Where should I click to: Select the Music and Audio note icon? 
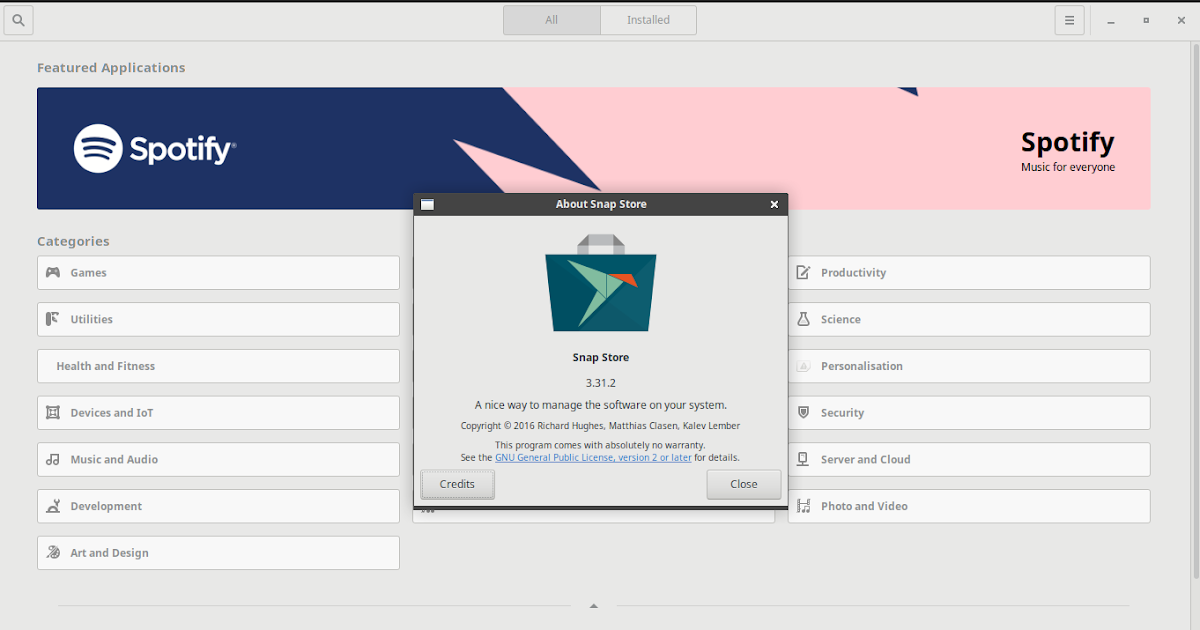click(x=53, y=459)
